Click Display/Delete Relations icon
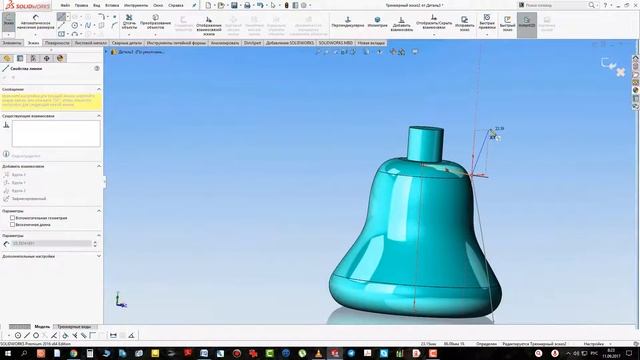640x360 pixels. pyautogui.click(x=209, y=25)
